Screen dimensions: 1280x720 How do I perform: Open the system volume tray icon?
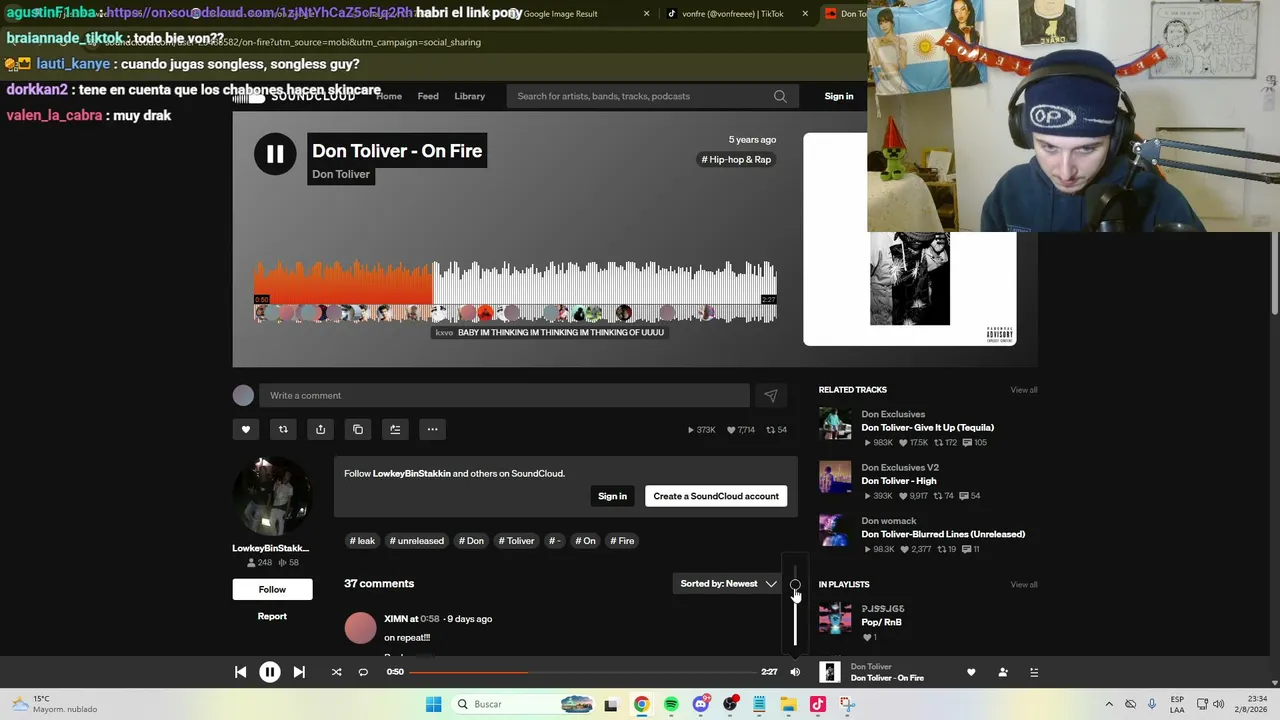[1218, 704]
